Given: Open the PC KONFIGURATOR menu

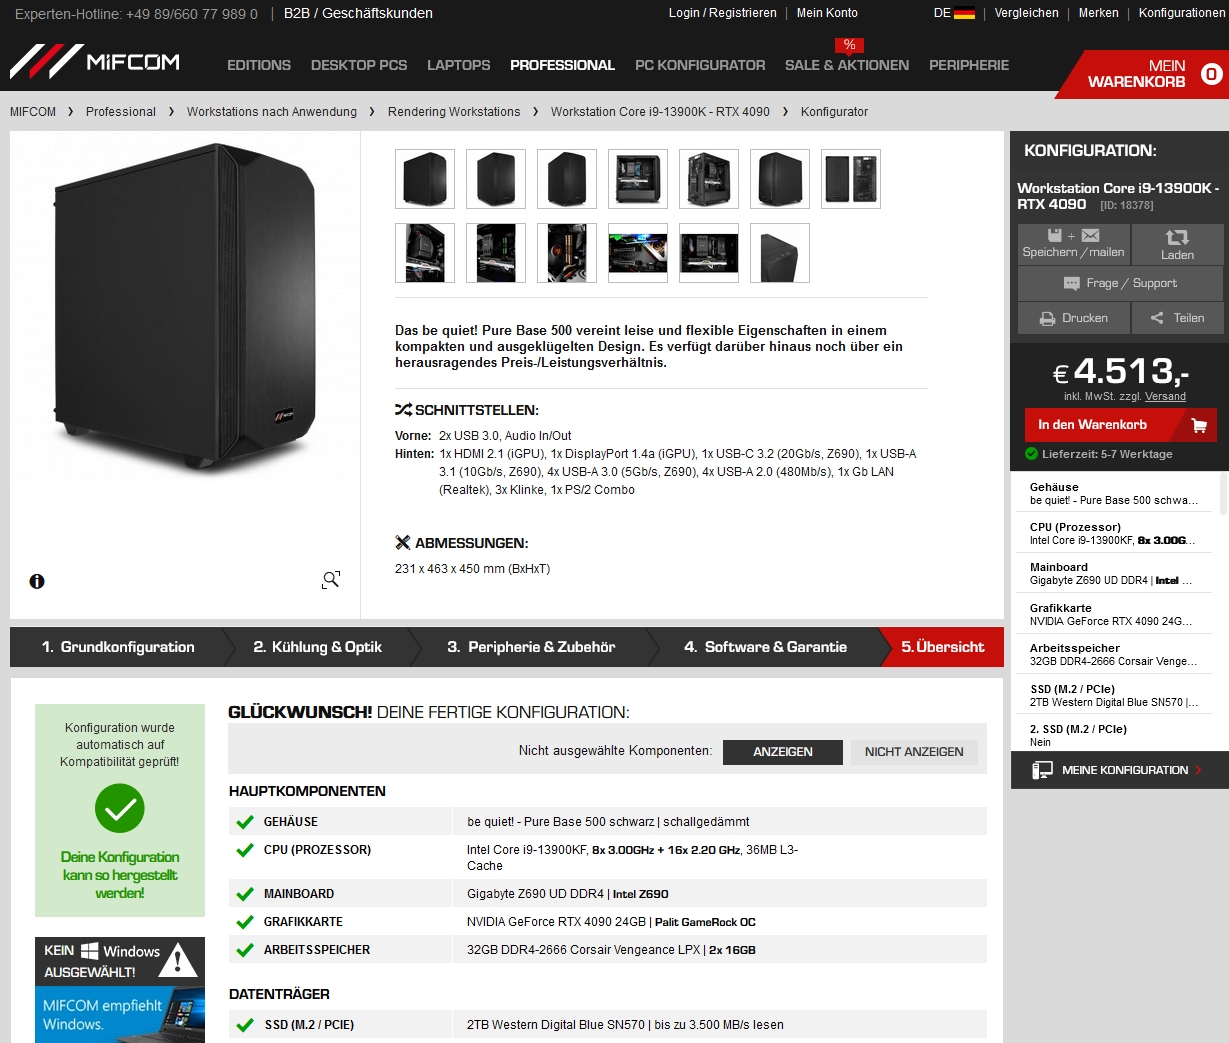Looking at the screenshot, I should pos(700,65).
